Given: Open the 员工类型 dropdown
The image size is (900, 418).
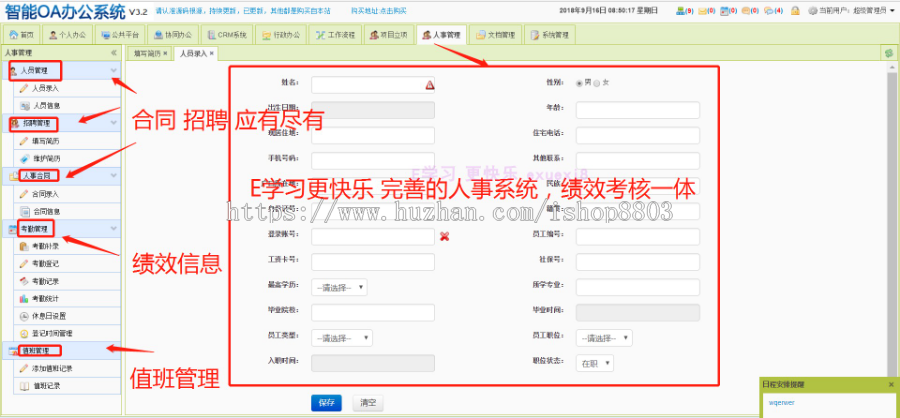Looking at the screenshot, I should coord(342,338).
